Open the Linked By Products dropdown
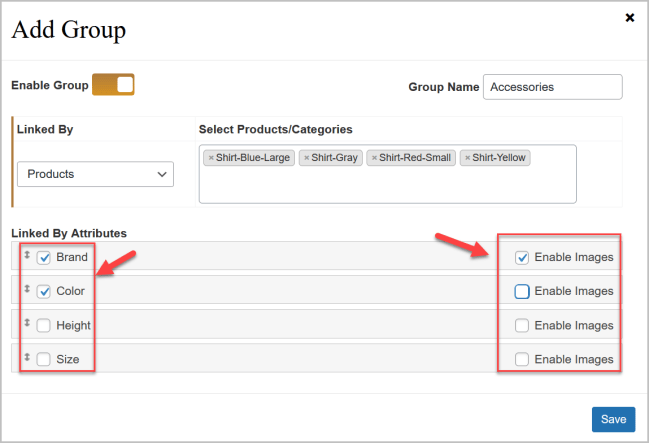Viewport: 649px width, 443px height. tap(95, 174)
